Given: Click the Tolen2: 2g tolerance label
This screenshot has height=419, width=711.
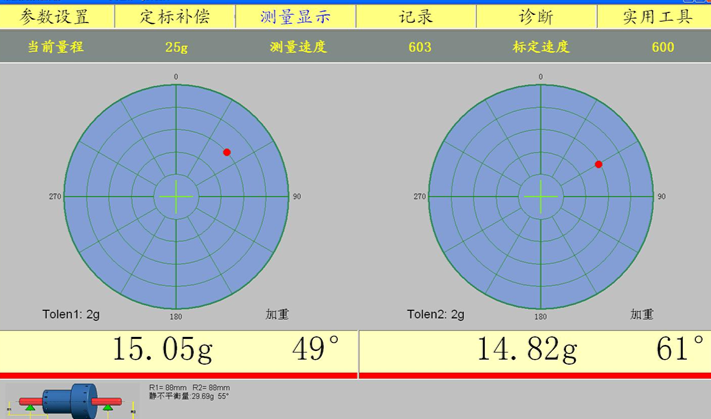Looking at the screenshot, I should [x=435, y=314].
